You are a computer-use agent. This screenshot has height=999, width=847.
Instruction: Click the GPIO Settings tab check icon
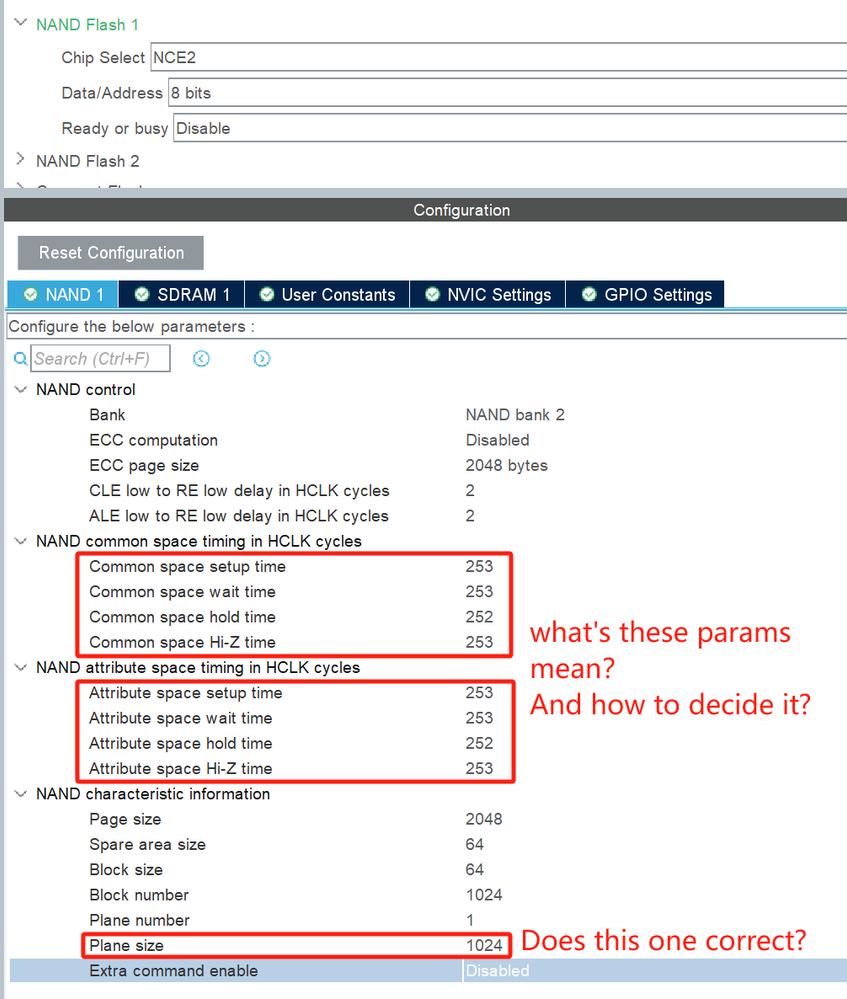pyautogui.click(x=589, y=294)
